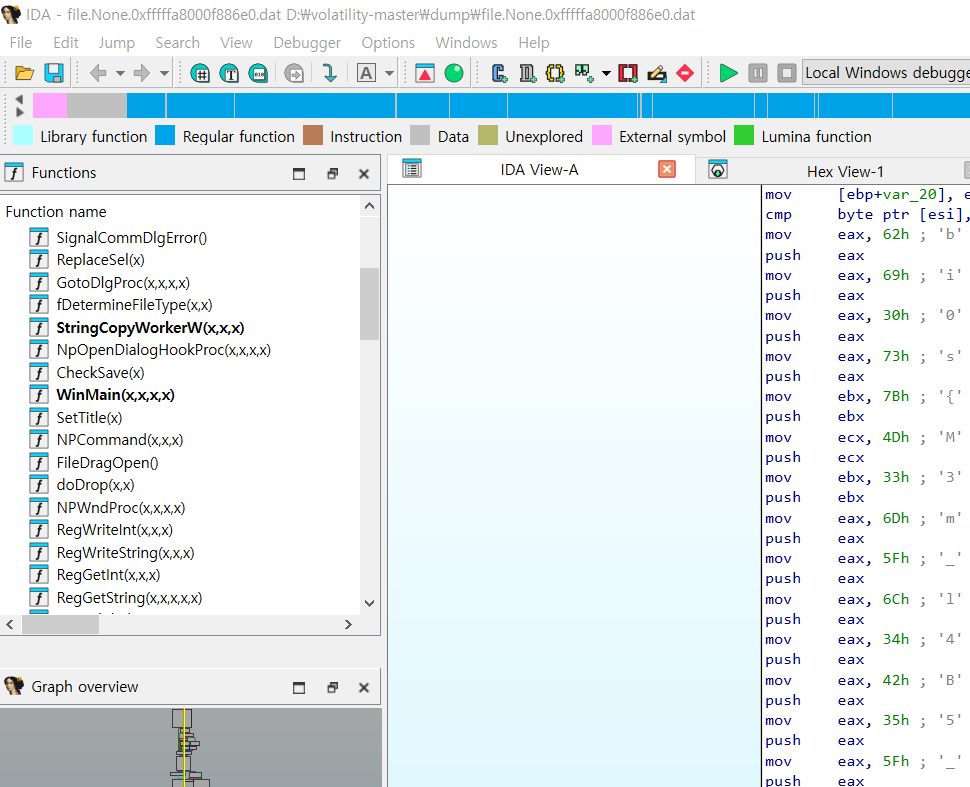Click the text search 'T' round icon
970x787 pixels.
pyautogui.click(x=230, y=74)
